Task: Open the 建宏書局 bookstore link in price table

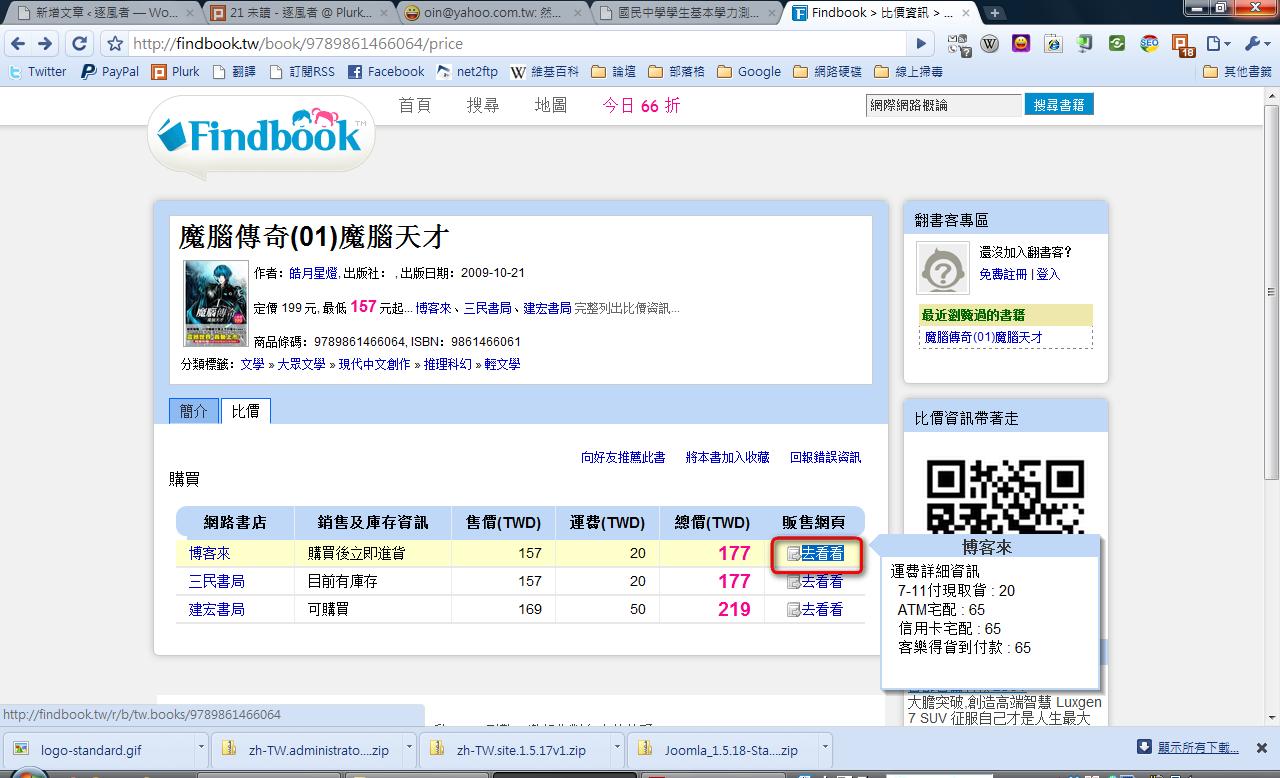Action: pyautogui.click(x=217, y=609)
